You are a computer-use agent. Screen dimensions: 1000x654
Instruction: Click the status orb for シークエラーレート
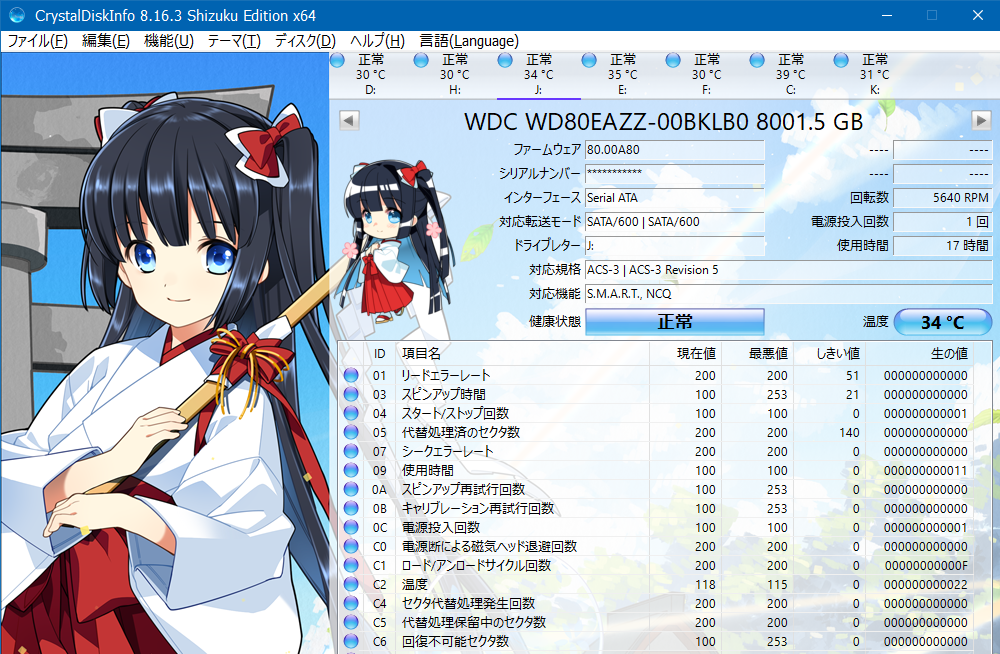(351, 451)
